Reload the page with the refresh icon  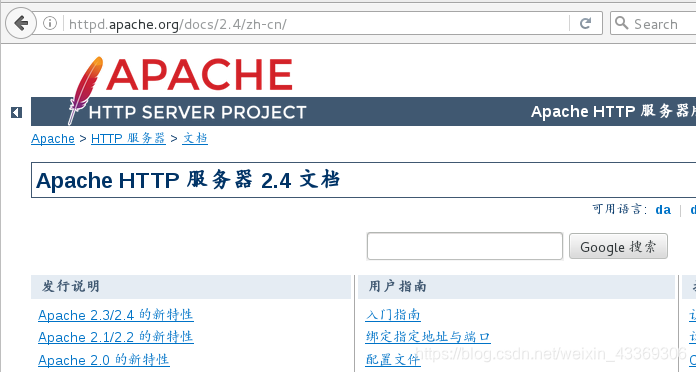pyautogui.click(x=585, y=23)
